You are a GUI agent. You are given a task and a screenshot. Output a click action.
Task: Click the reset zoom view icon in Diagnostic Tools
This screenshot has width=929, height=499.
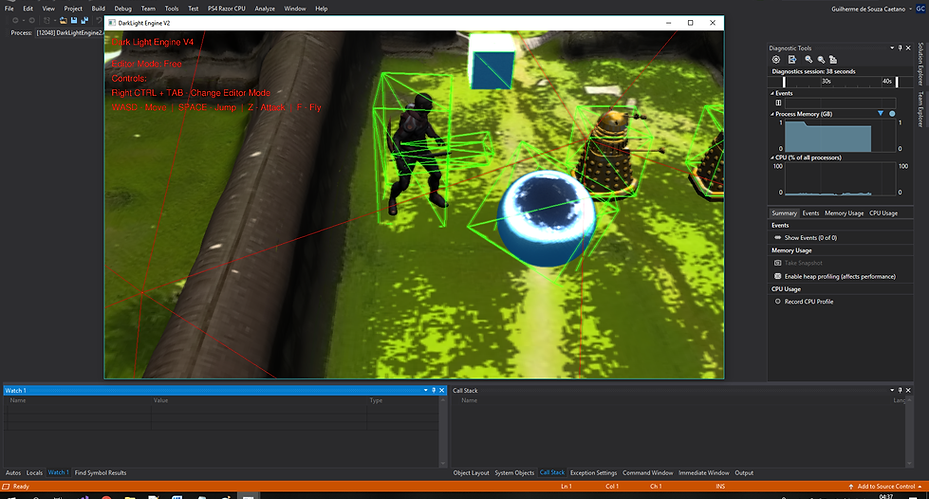pos(833,59)
